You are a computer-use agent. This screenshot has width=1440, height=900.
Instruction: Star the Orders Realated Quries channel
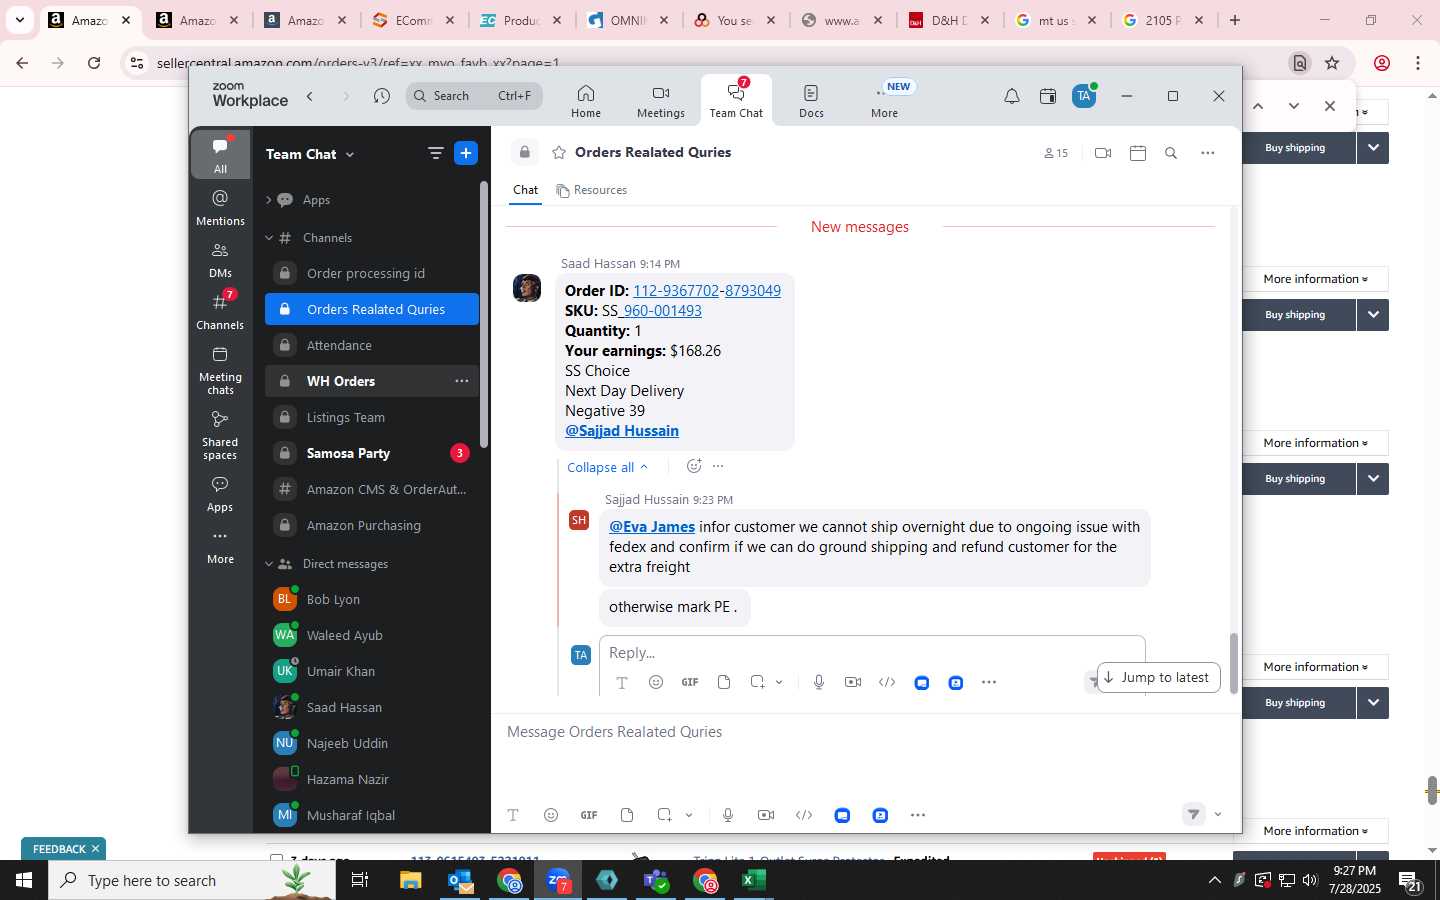(559, 153)
